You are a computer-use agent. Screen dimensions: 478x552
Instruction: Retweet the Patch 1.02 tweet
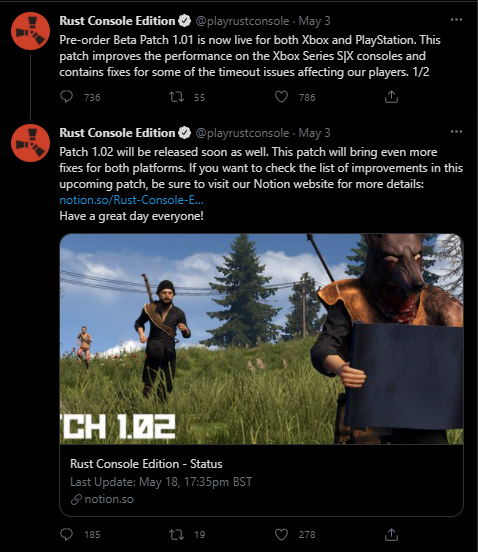pyautogui.click(x=176, y=534)
